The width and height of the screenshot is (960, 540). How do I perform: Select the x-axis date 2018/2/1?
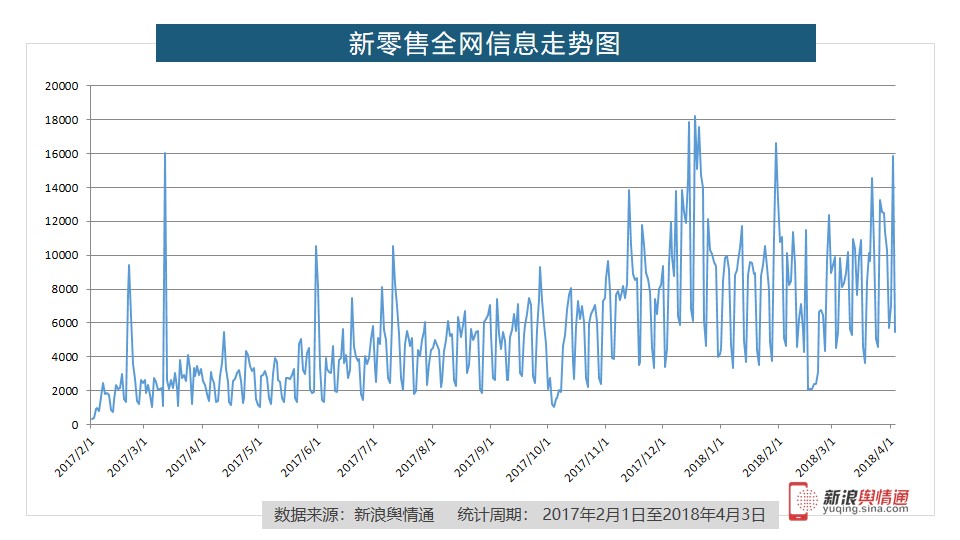[762, 457]
